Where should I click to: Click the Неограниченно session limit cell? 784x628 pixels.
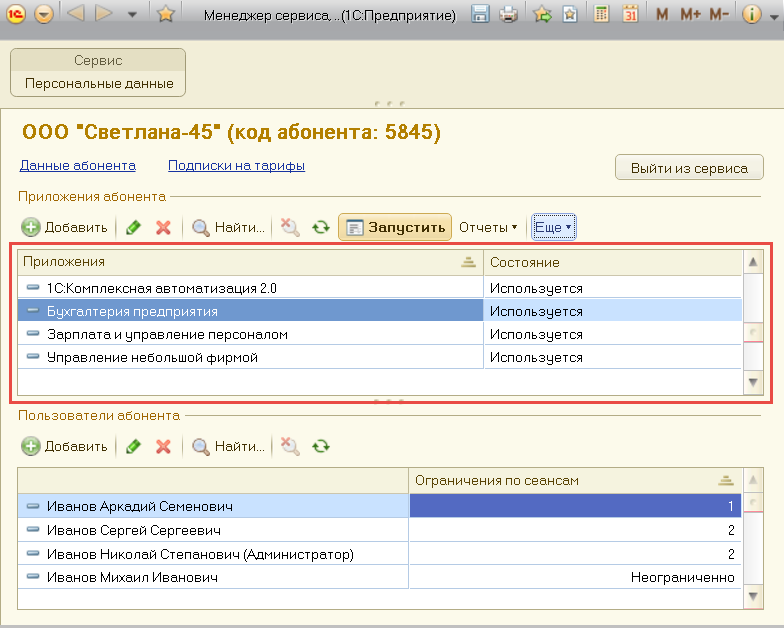(575, 577)
